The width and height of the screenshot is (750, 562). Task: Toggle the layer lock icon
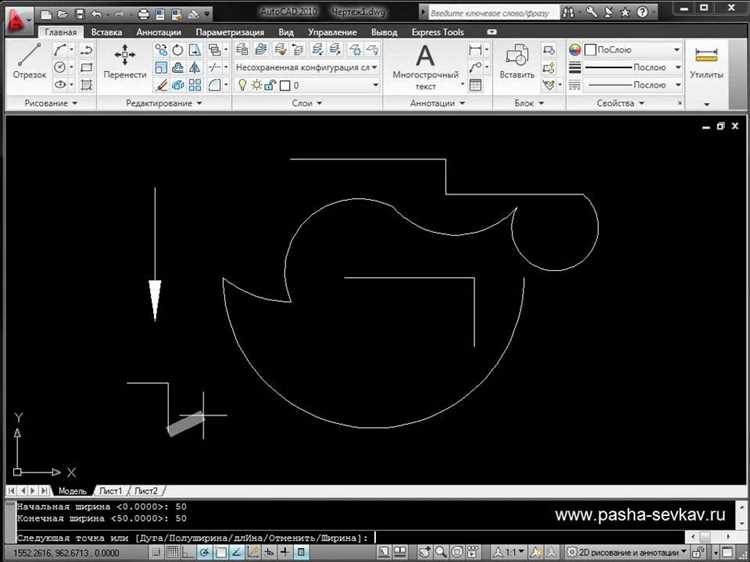pyautogui.click(x=270, y=86)
